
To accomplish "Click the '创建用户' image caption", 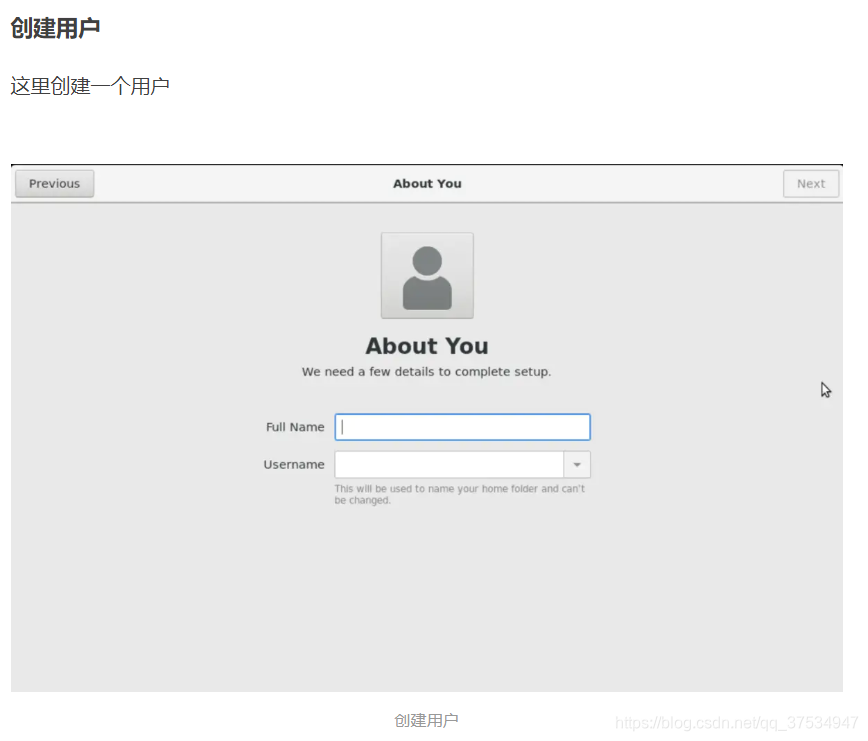I will point(426,721).
